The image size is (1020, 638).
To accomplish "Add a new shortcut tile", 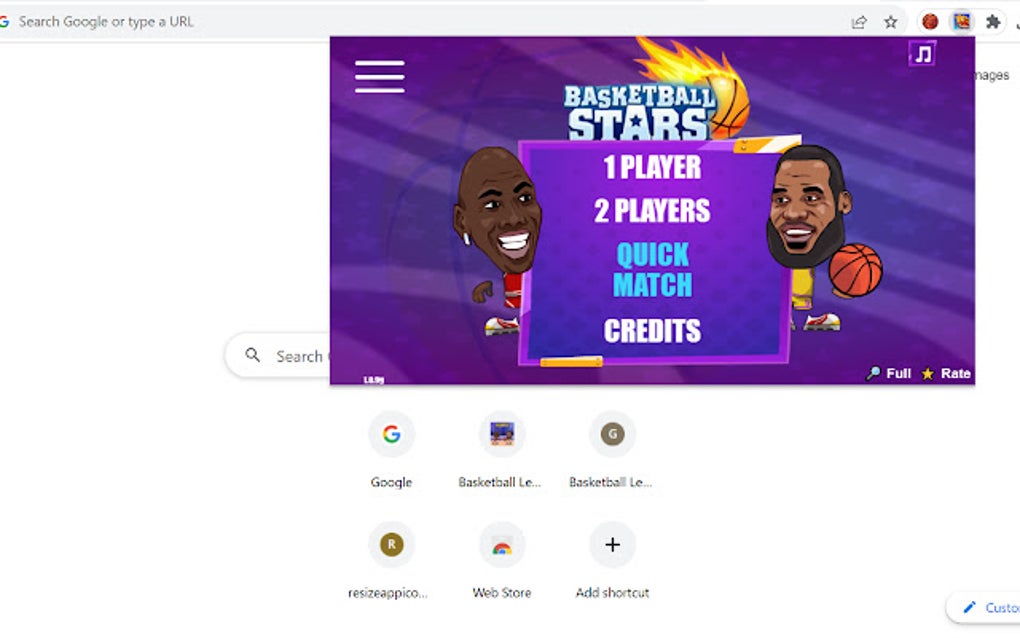I will pyautogui.click(x=612, y=560).
